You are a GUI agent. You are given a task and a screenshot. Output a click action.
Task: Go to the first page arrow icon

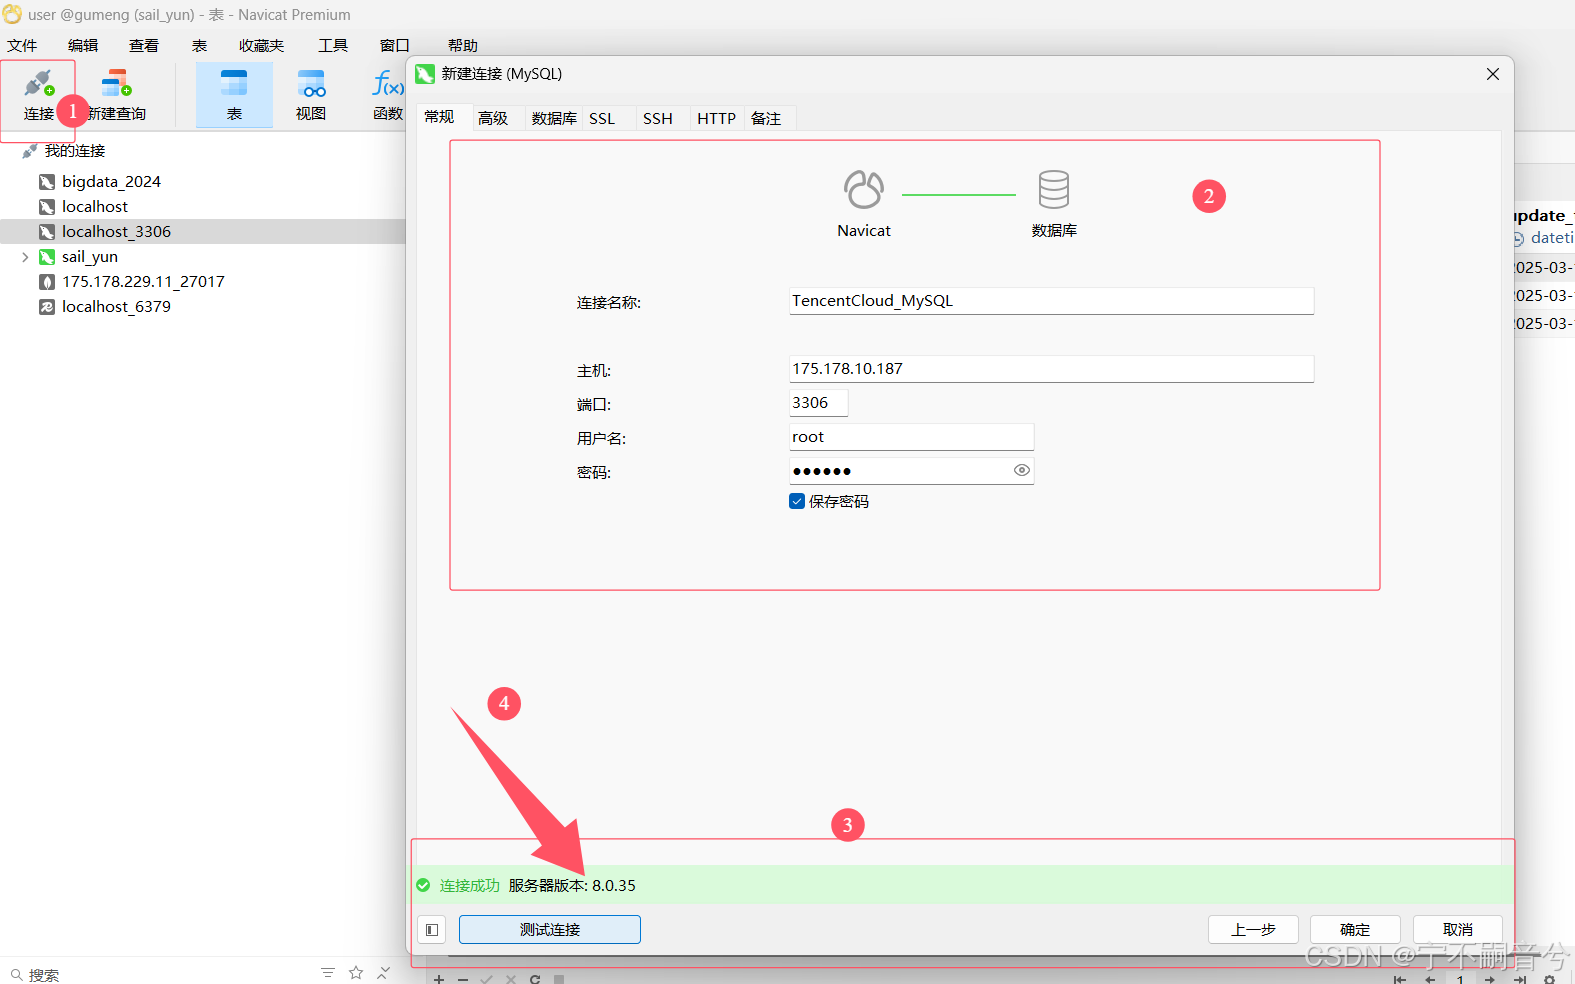pos(1400,979)
